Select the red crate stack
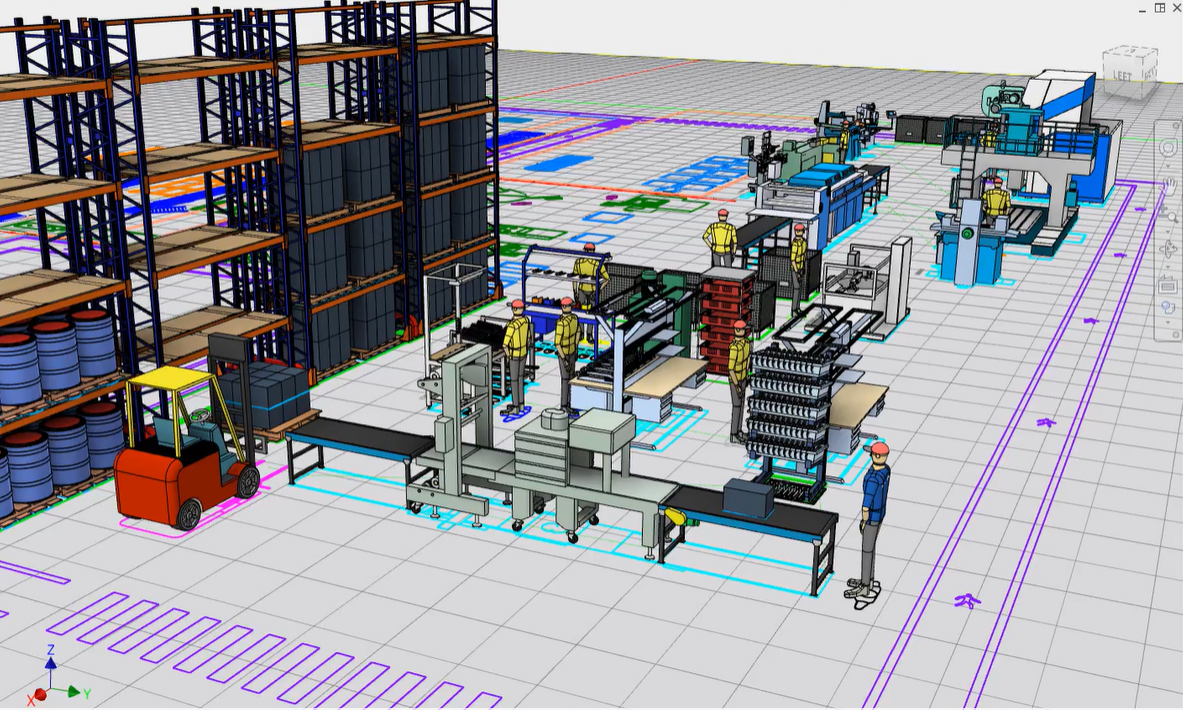The image size is (1183, 710). [x=729, y=320]
